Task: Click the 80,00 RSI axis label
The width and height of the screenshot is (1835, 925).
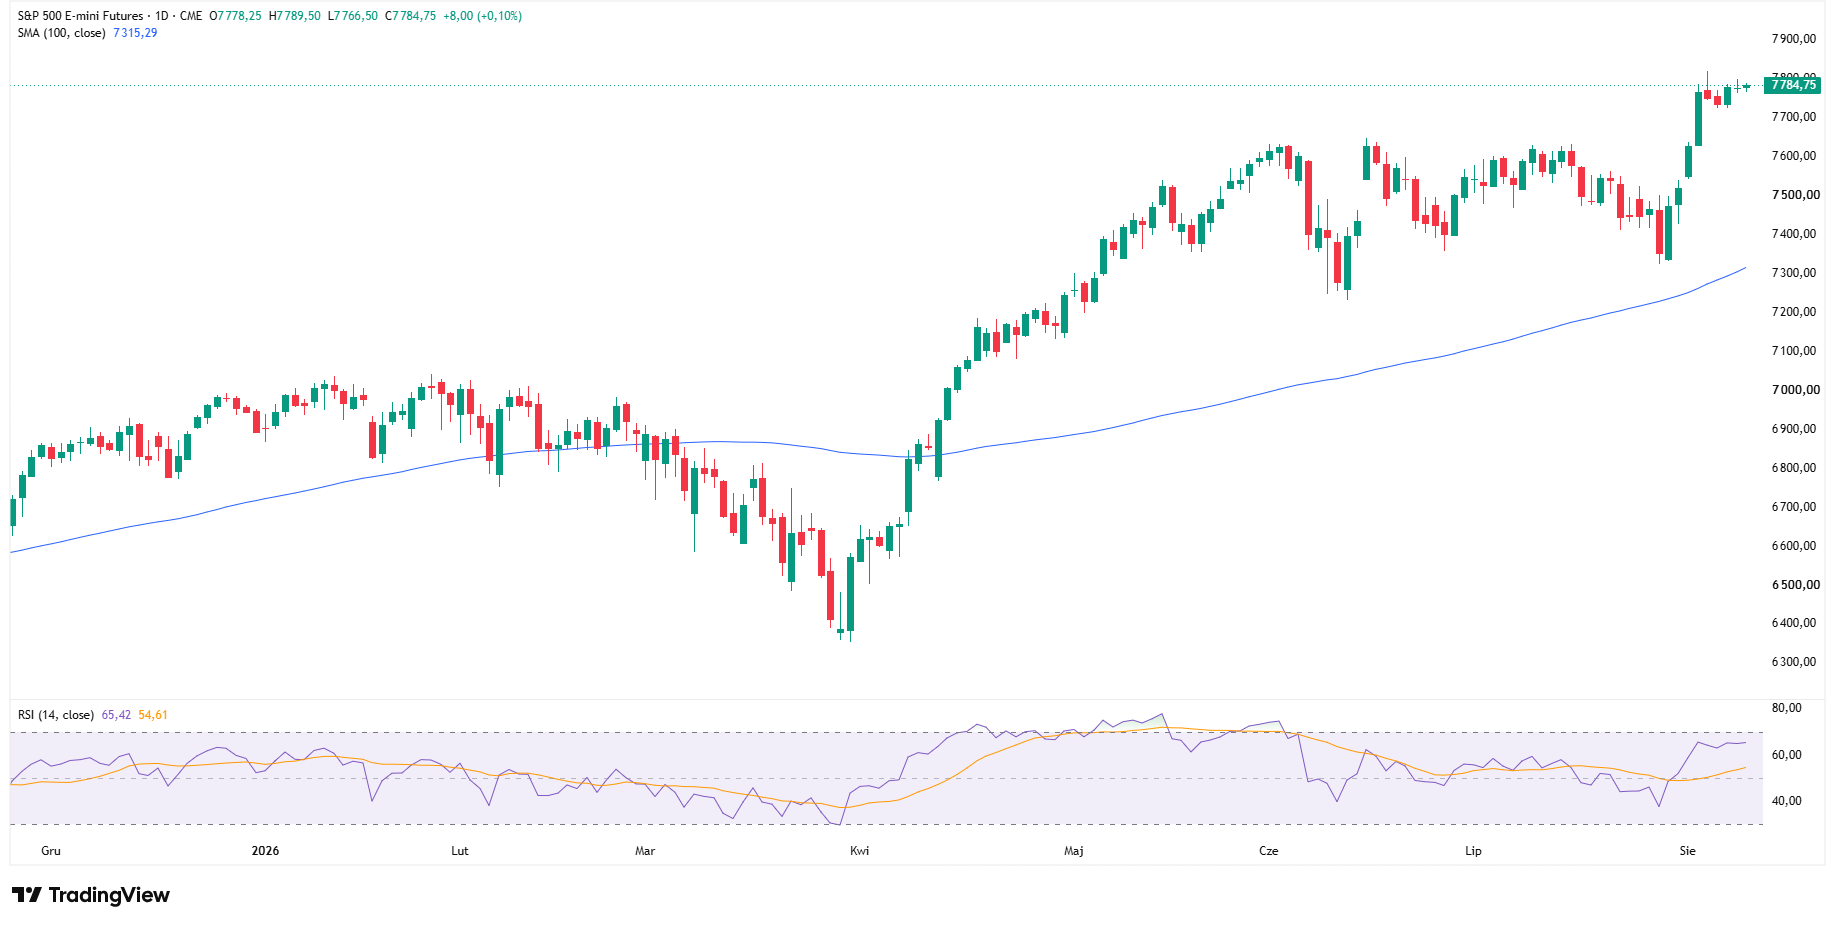Action: point(1787,708)
